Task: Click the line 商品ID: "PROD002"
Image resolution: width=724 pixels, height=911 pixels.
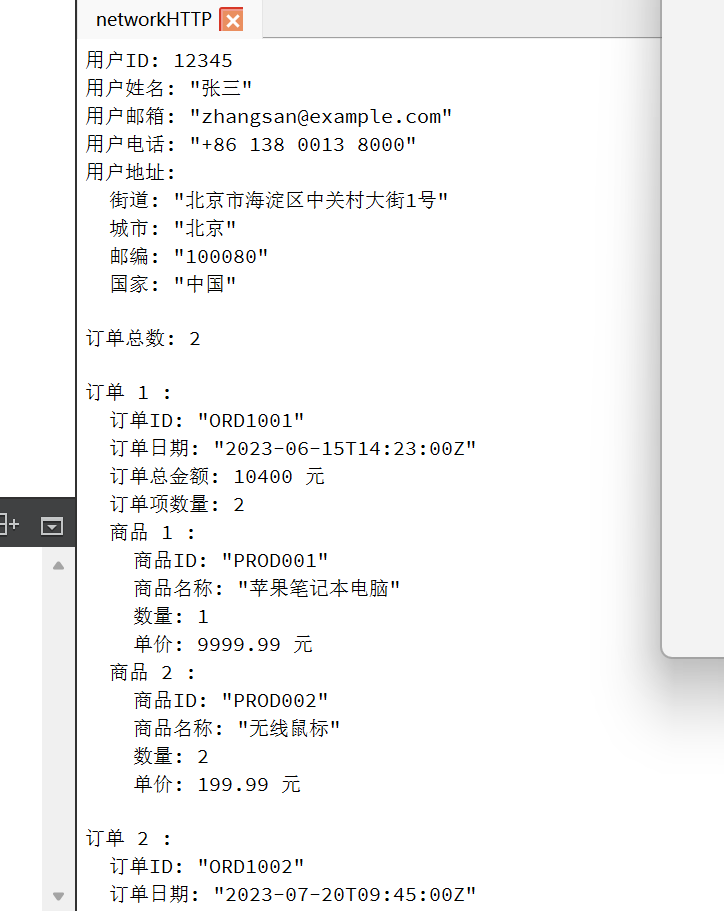Action: click(231, 700)
